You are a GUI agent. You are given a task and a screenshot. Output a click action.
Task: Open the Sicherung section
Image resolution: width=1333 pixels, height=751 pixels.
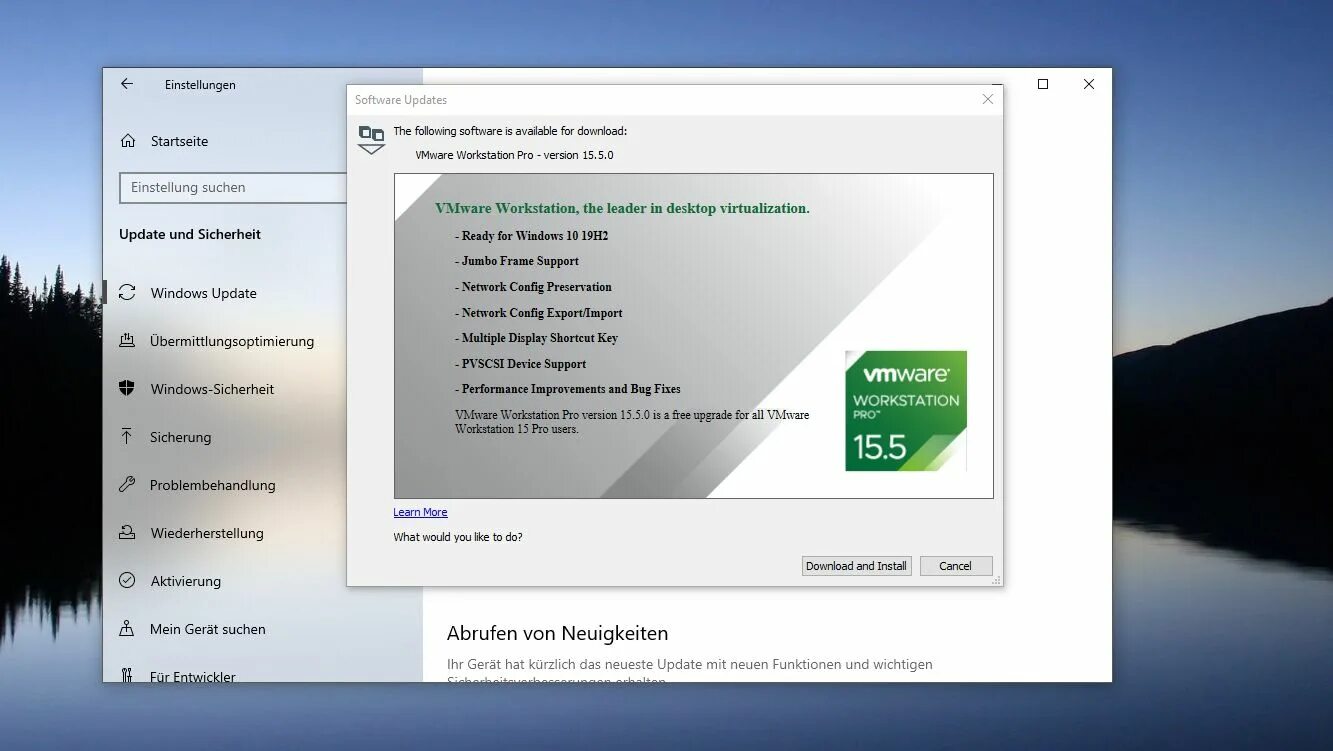(x=181, y=437)
